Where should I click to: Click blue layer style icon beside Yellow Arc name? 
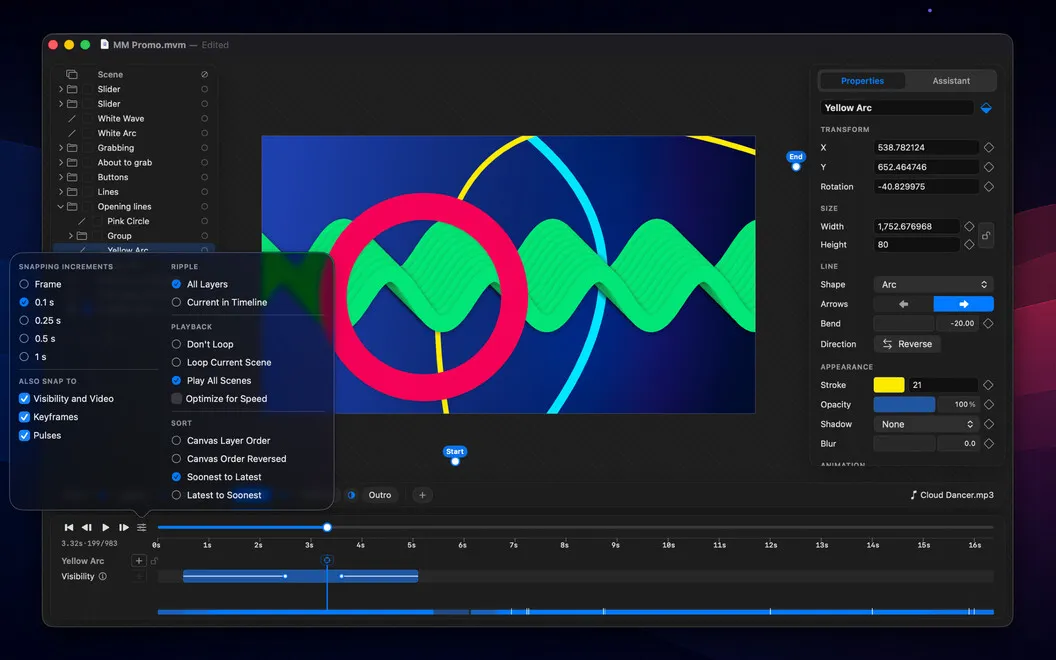pos(986,108)
